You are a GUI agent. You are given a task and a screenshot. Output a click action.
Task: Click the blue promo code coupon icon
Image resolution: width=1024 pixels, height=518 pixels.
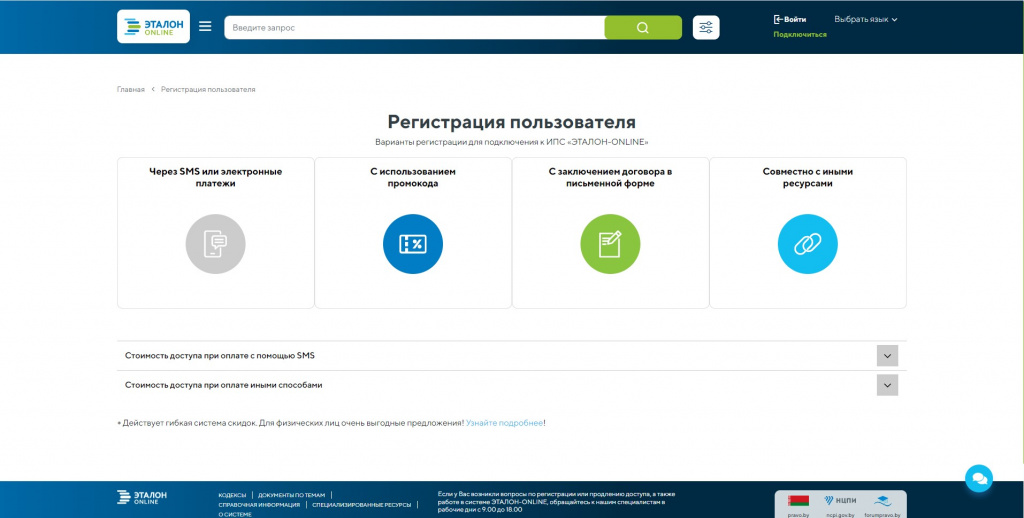(413, 244)
